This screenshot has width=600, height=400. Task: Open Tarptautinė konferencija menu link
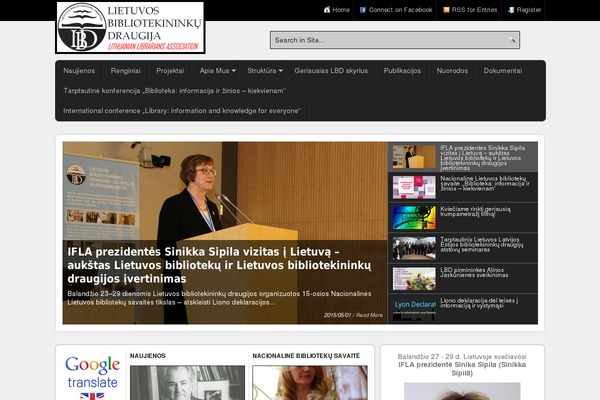(x=174, y=91)
